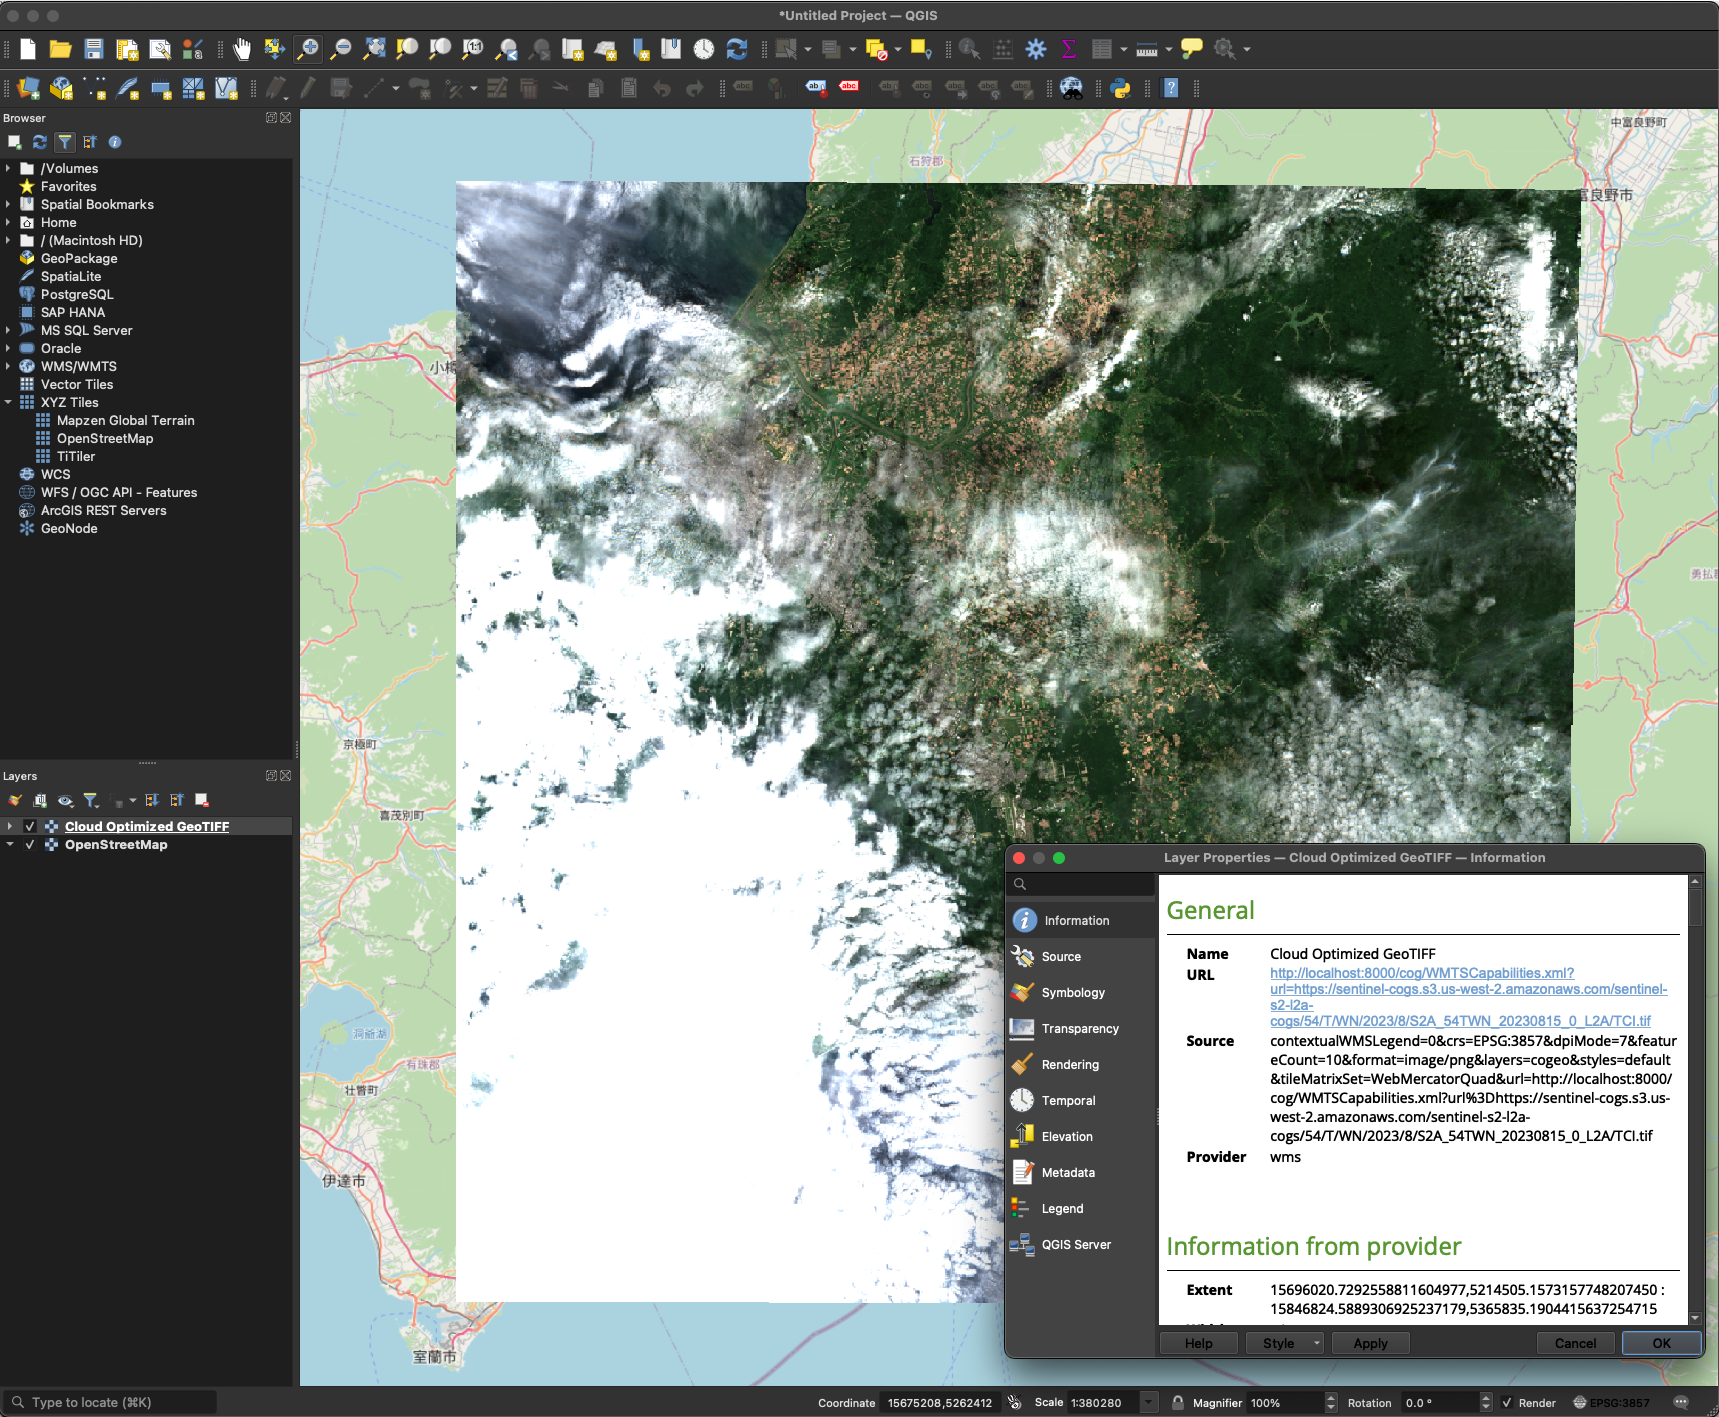Viewport: 1719px width, 1417px height.
Task: Click the Help button in Layer Properties
Action: pyautogui.click(x=1198, y=1344)
